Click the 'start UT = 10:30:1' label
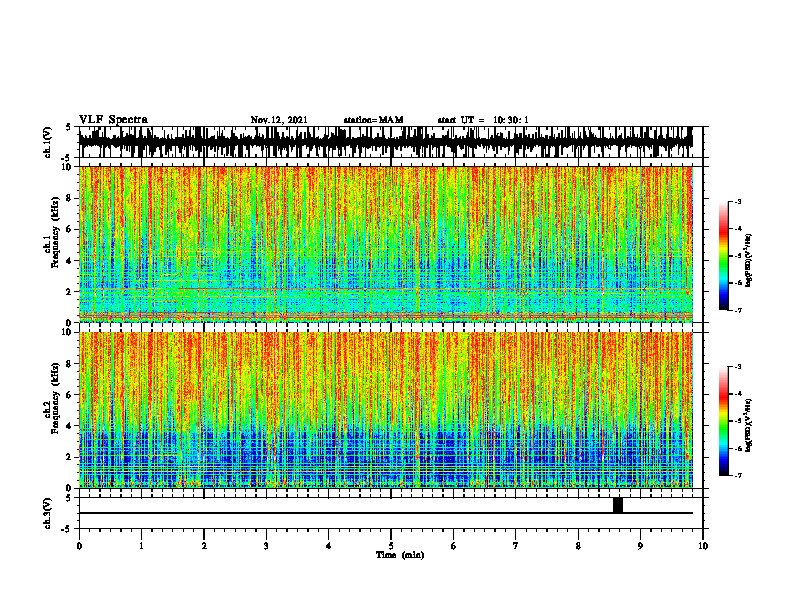Viewport: 792px width, 612px height. (483, 120)
